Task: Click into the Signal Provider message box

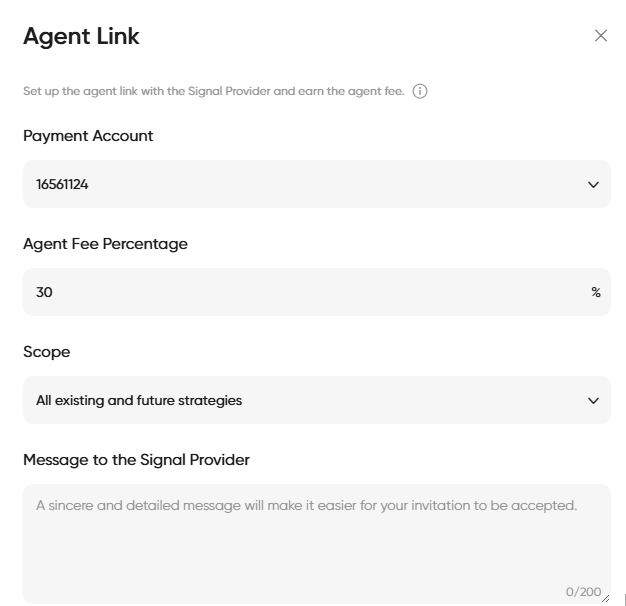Action: pos(316,540)
